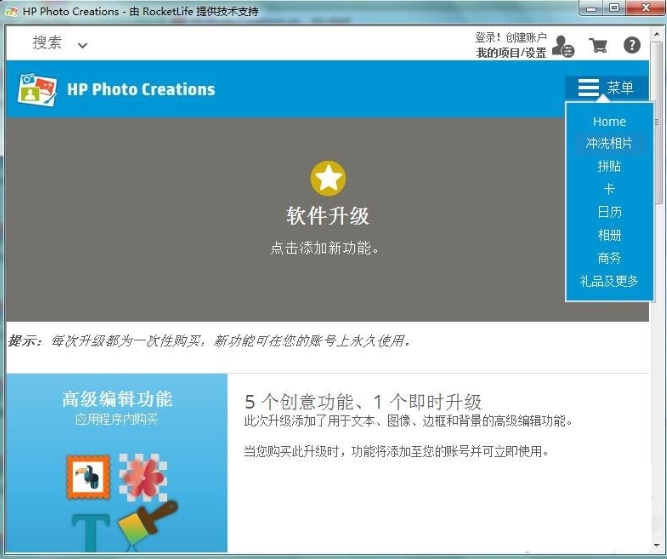Select 相册 in the menu
Image resolution: width=667 pixels, height=559 pixels.
click(609, 235)
